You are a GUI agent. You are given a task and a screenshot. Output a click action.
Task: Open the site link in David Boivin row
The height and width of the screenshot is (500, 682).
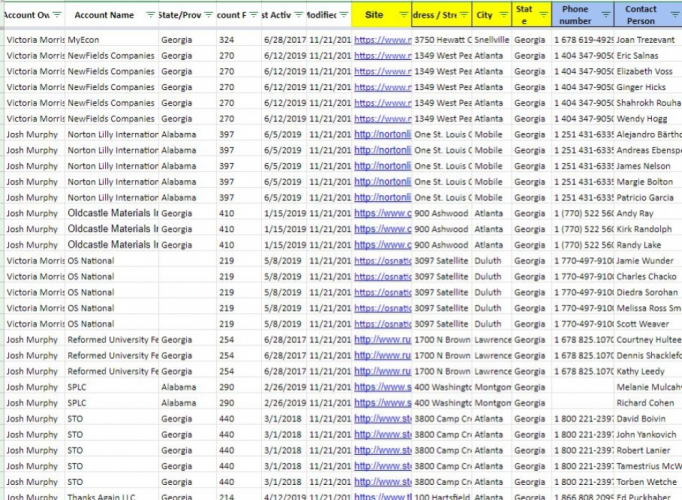[382, 419]
